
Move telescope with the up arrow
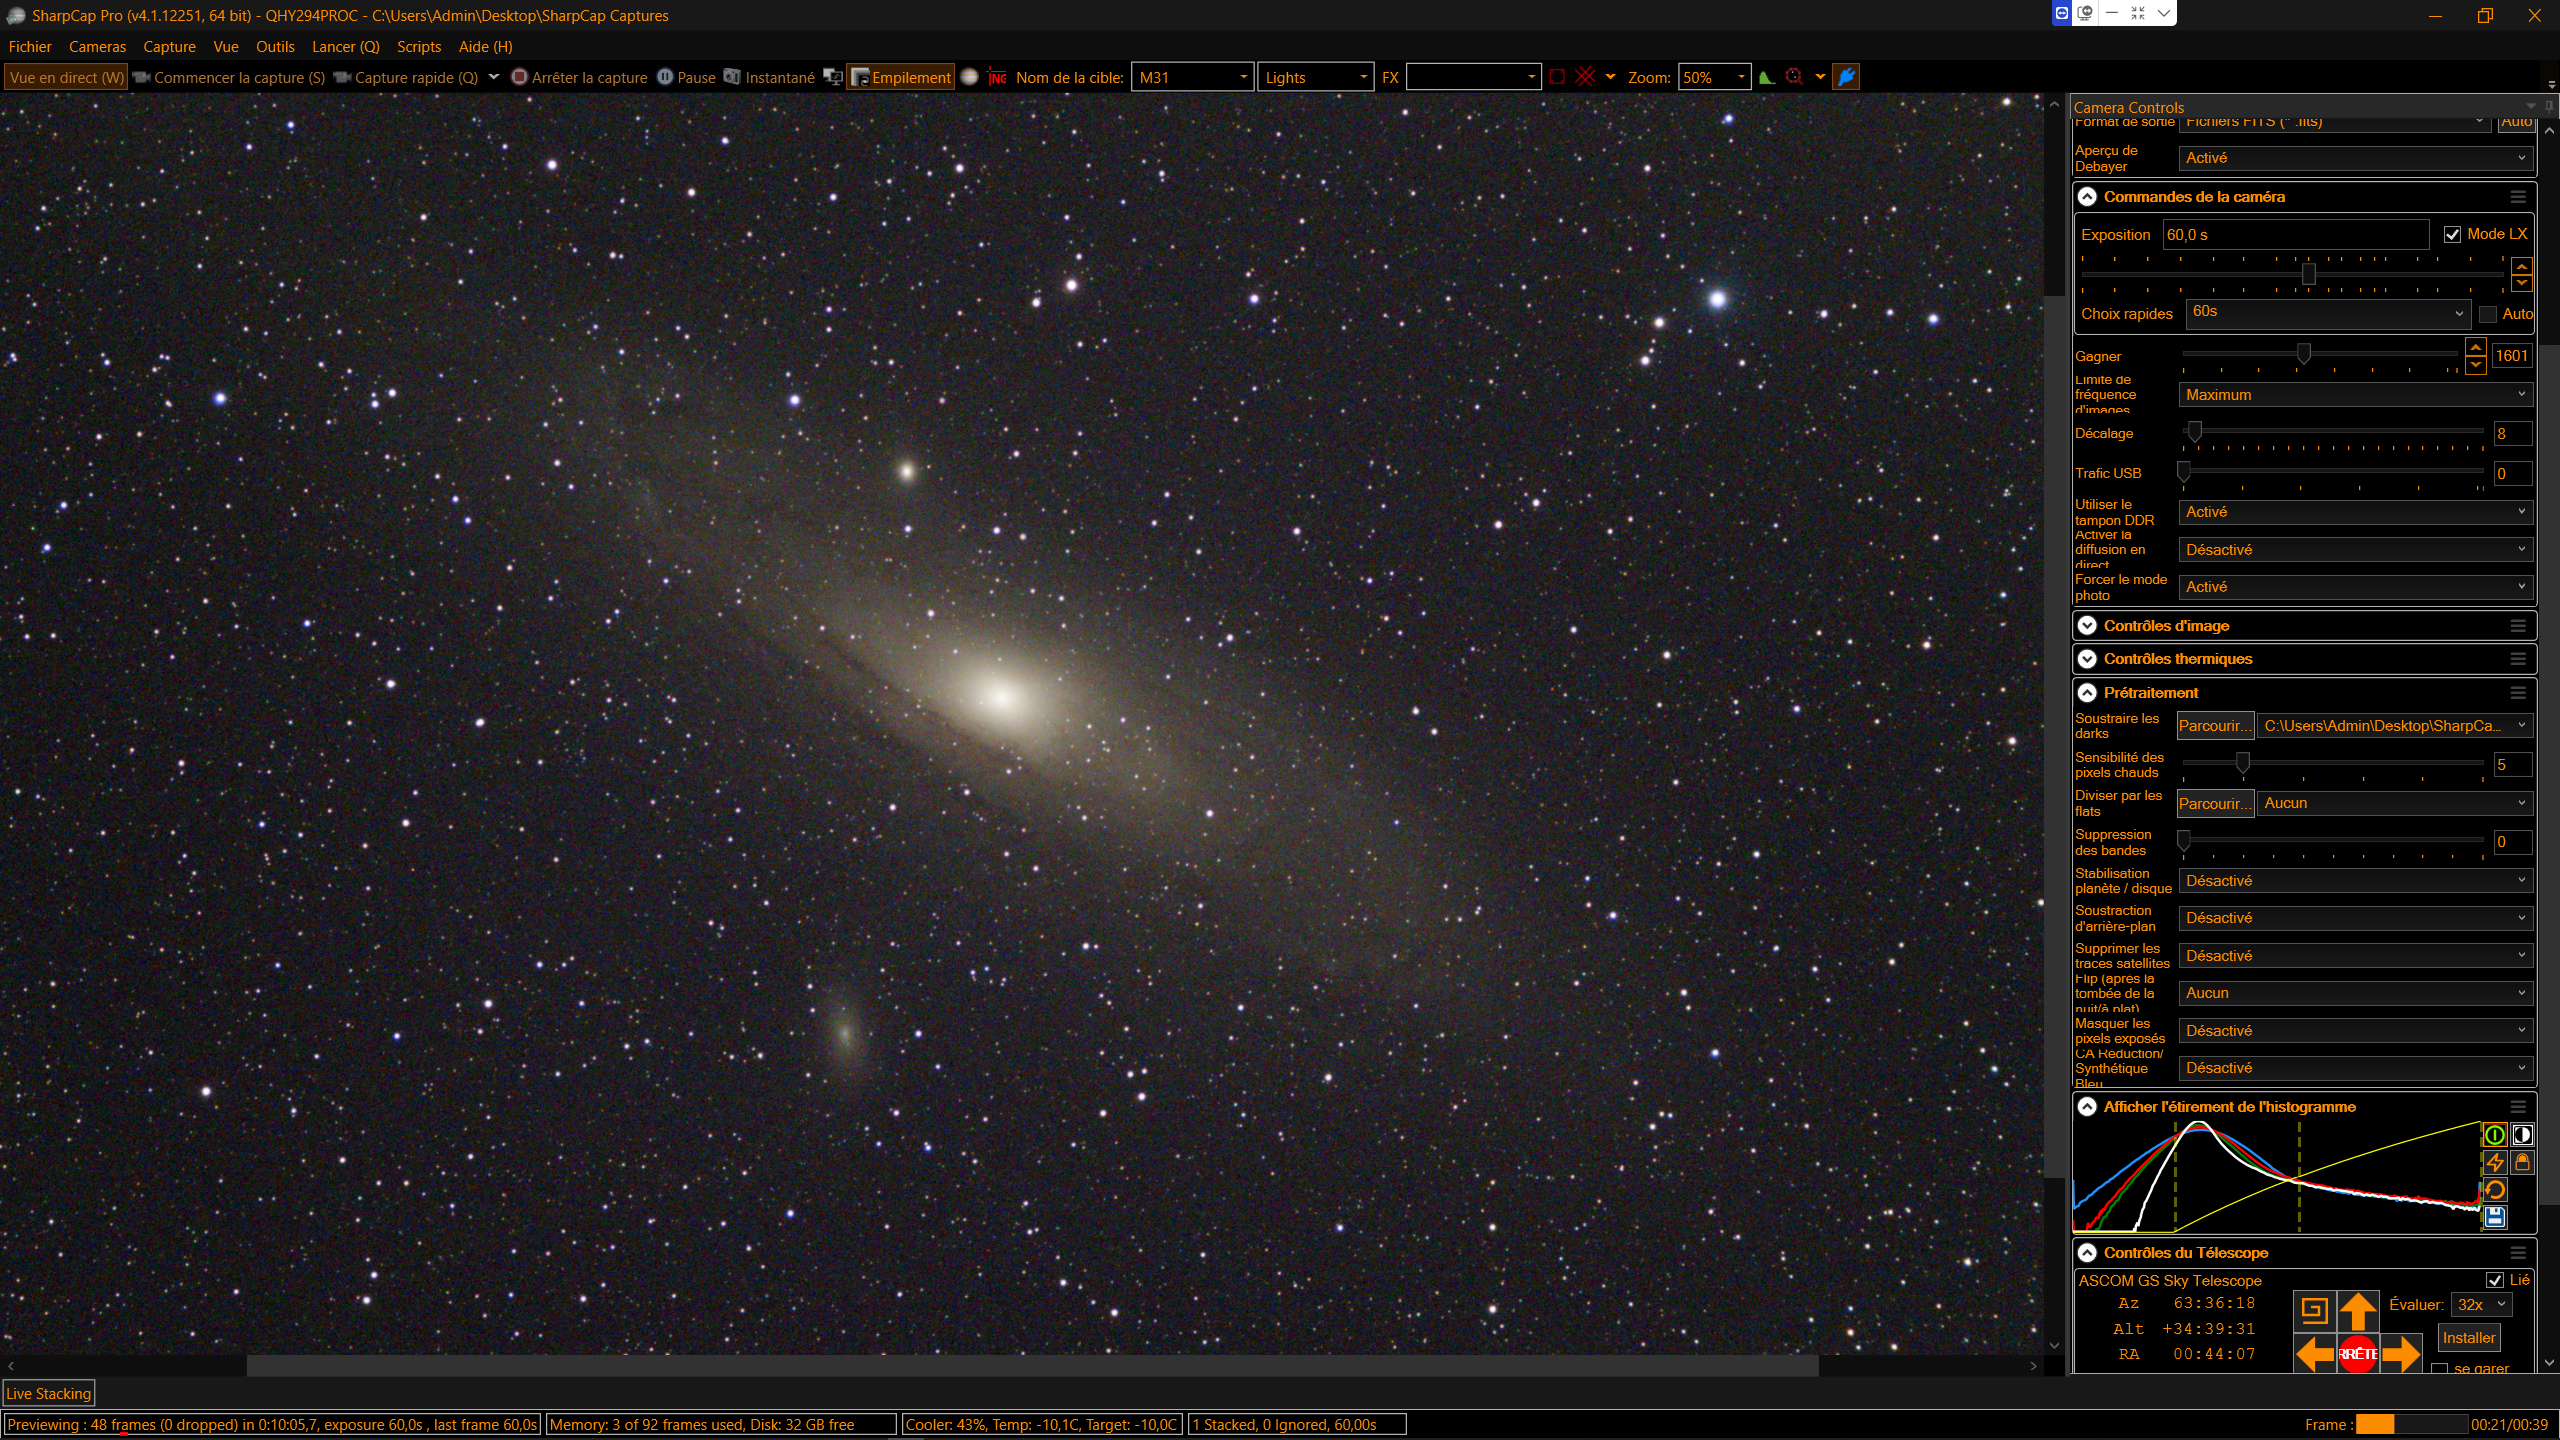[x=2358, y=1310]
